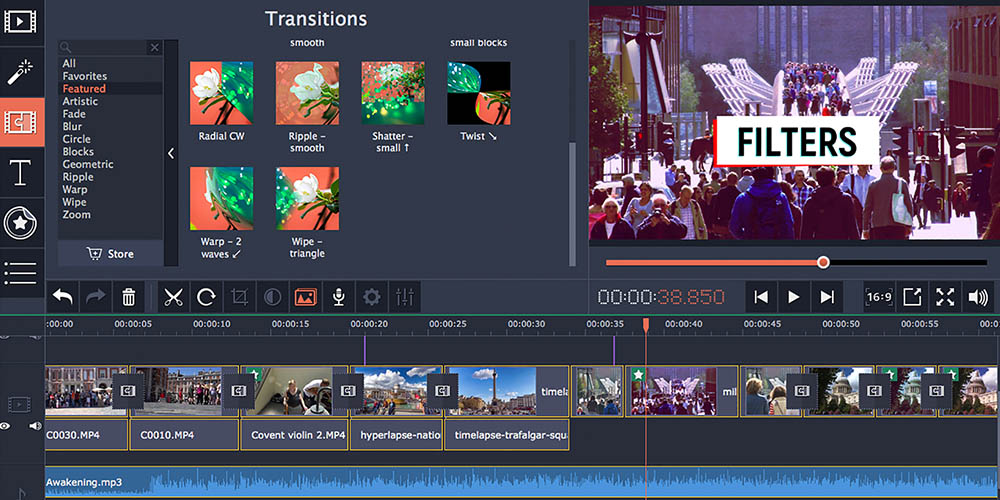The width and height of the screenshot is (1000, 500).
Task: Play the preview video
Action: [794, 297]
